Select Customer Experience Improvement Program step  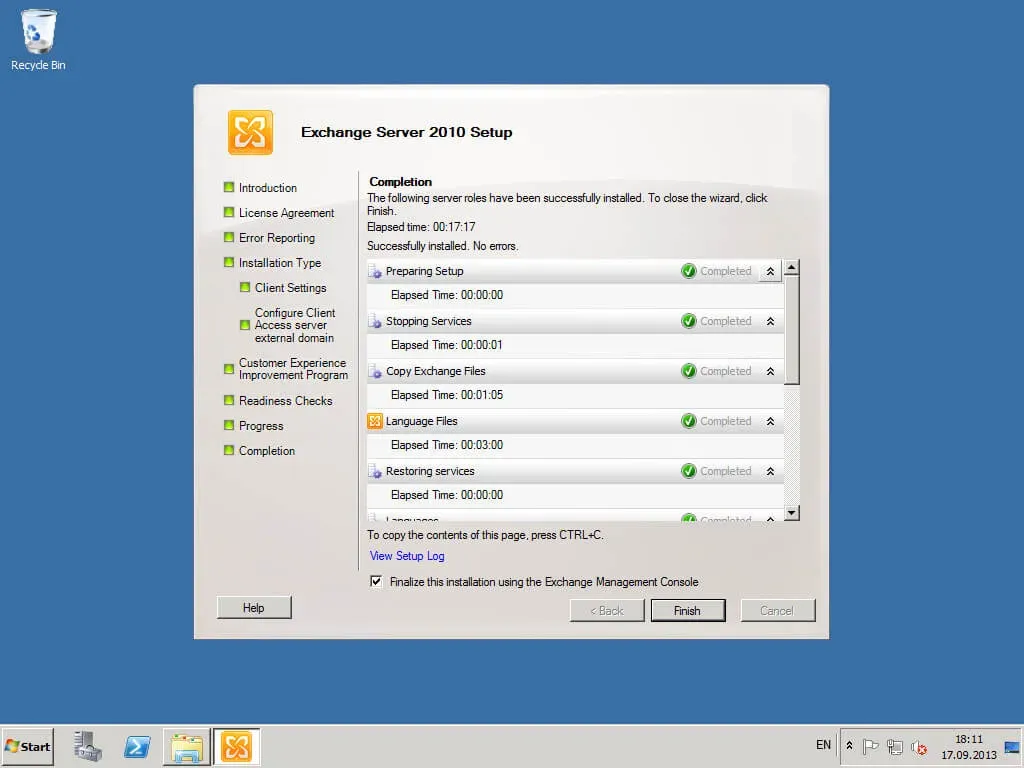pyautogui.click(x=293, y=369)
